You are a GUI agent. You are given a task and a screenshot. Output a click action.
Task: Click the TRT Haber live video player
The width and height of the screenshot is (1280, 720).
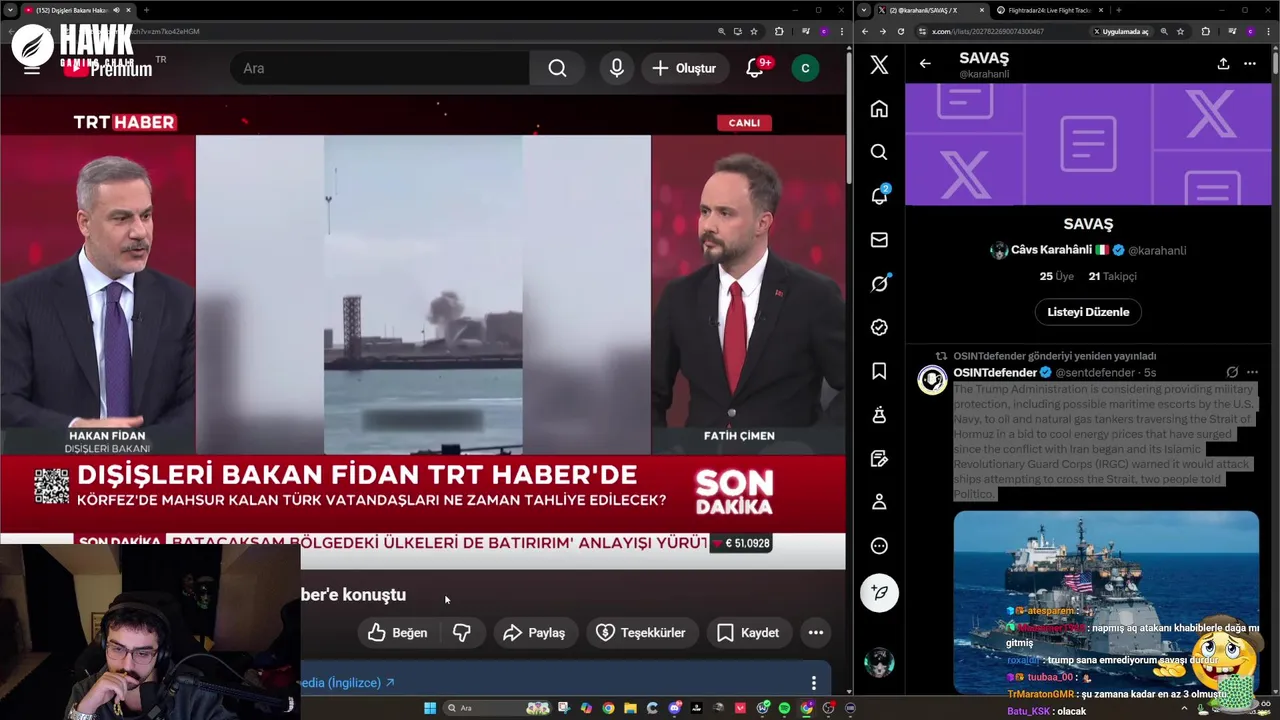[x=423, y=332]
